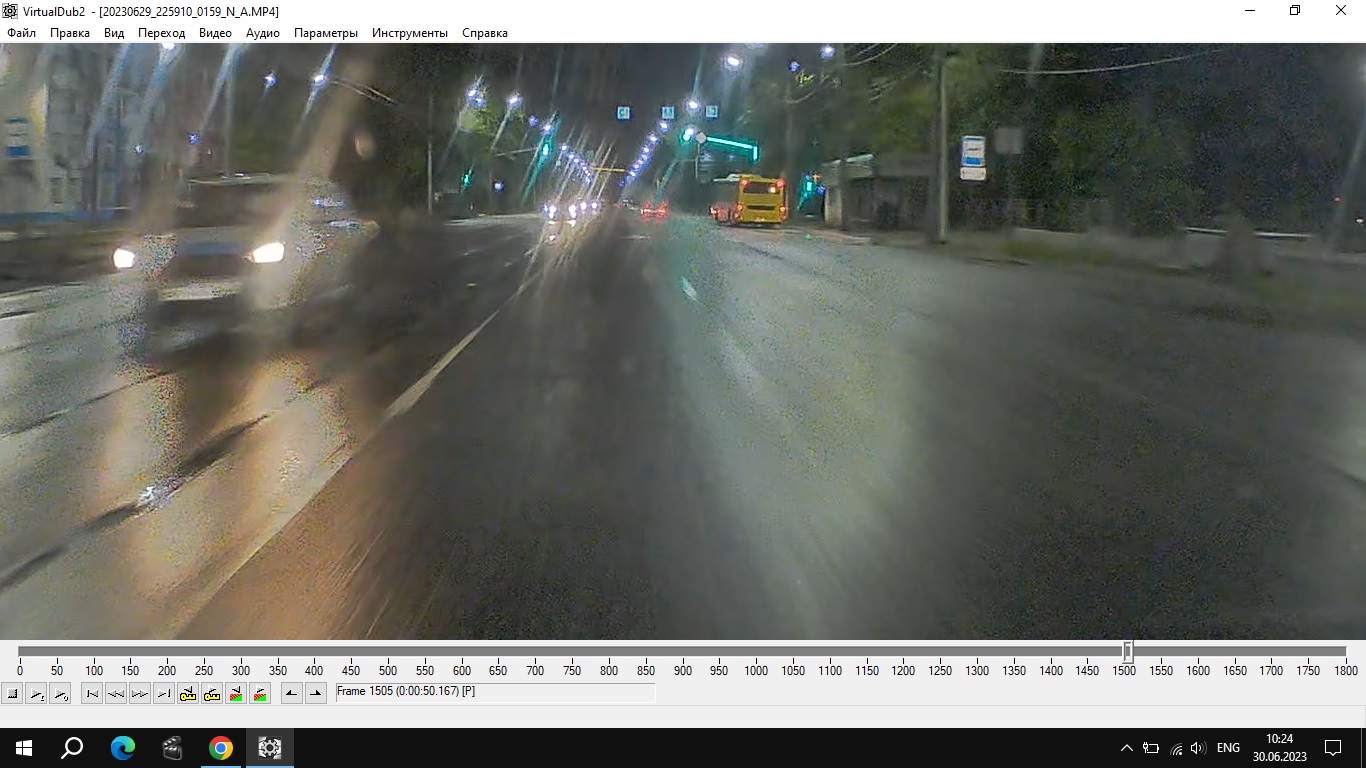This screenshot has height=768, width=1366.
Task: Click the timeline slider handle at frame 1505
Action: click(x=1127, y=651)
